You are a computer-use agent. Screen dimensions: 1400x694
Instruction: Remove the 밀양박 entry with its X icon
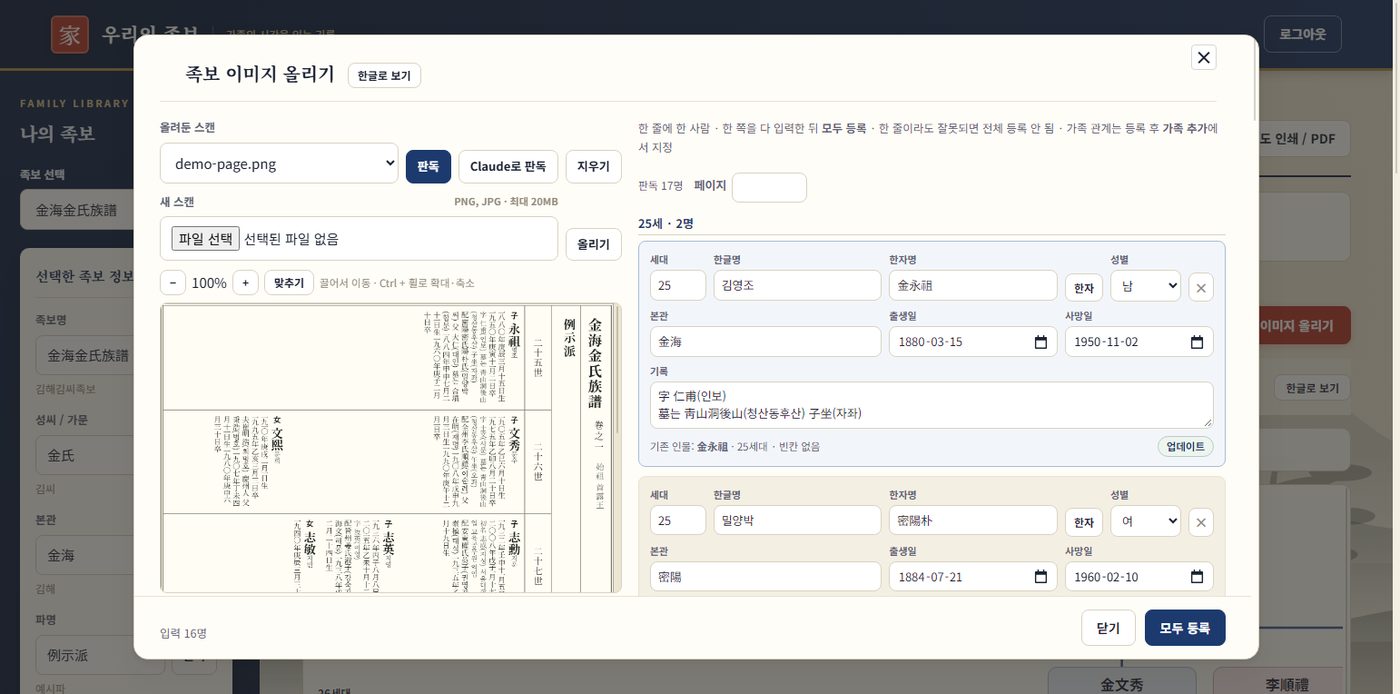tap(1201, 522)
